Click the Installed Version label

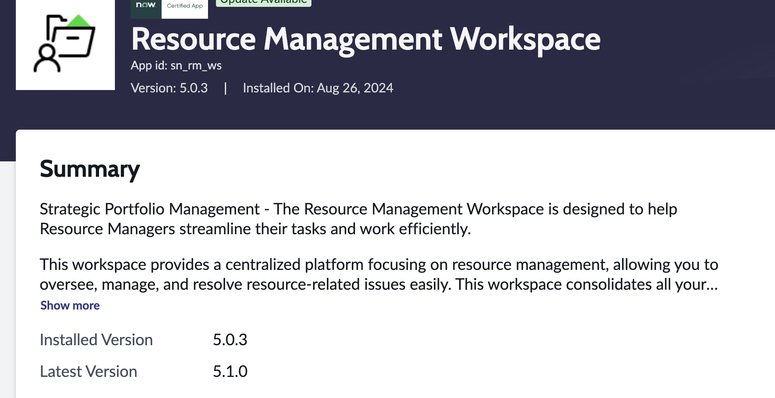[96, 340]
